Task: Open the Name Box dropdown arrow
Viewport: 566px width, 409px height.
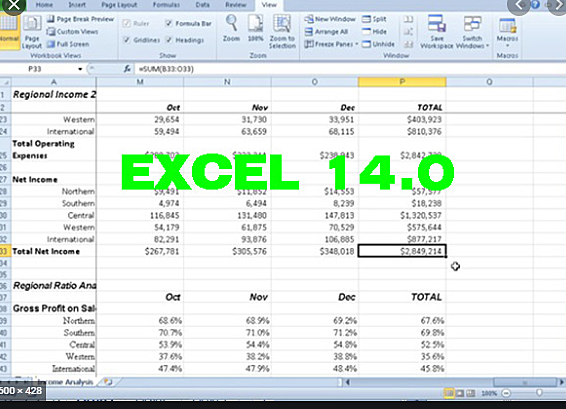Action: (x=80, y=69)
